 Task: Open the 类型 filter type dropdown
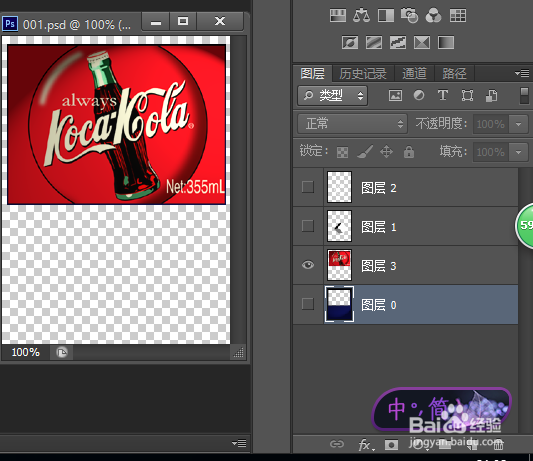tap(332, 96)
